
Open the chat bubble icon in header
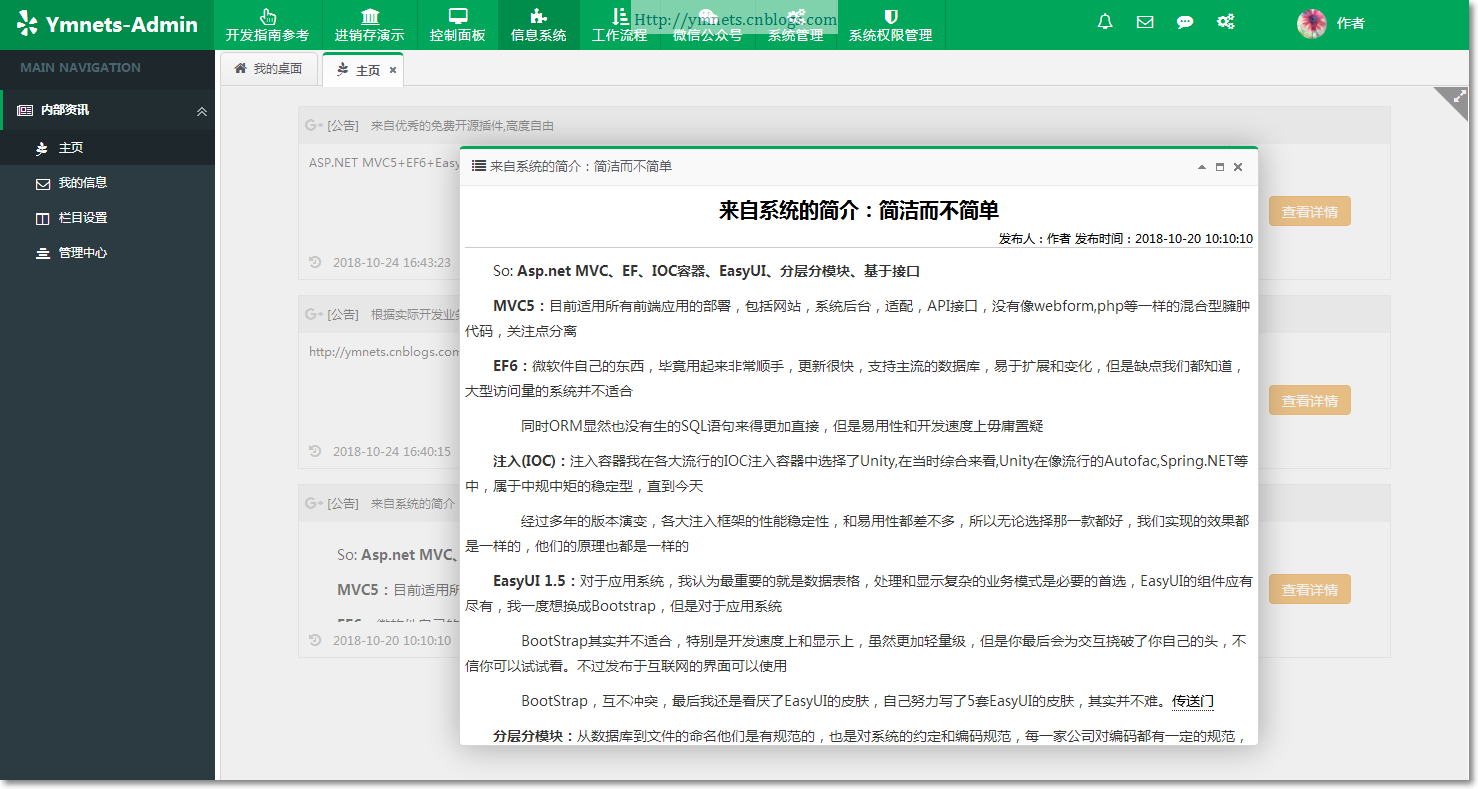click(x=1185, y=22)
